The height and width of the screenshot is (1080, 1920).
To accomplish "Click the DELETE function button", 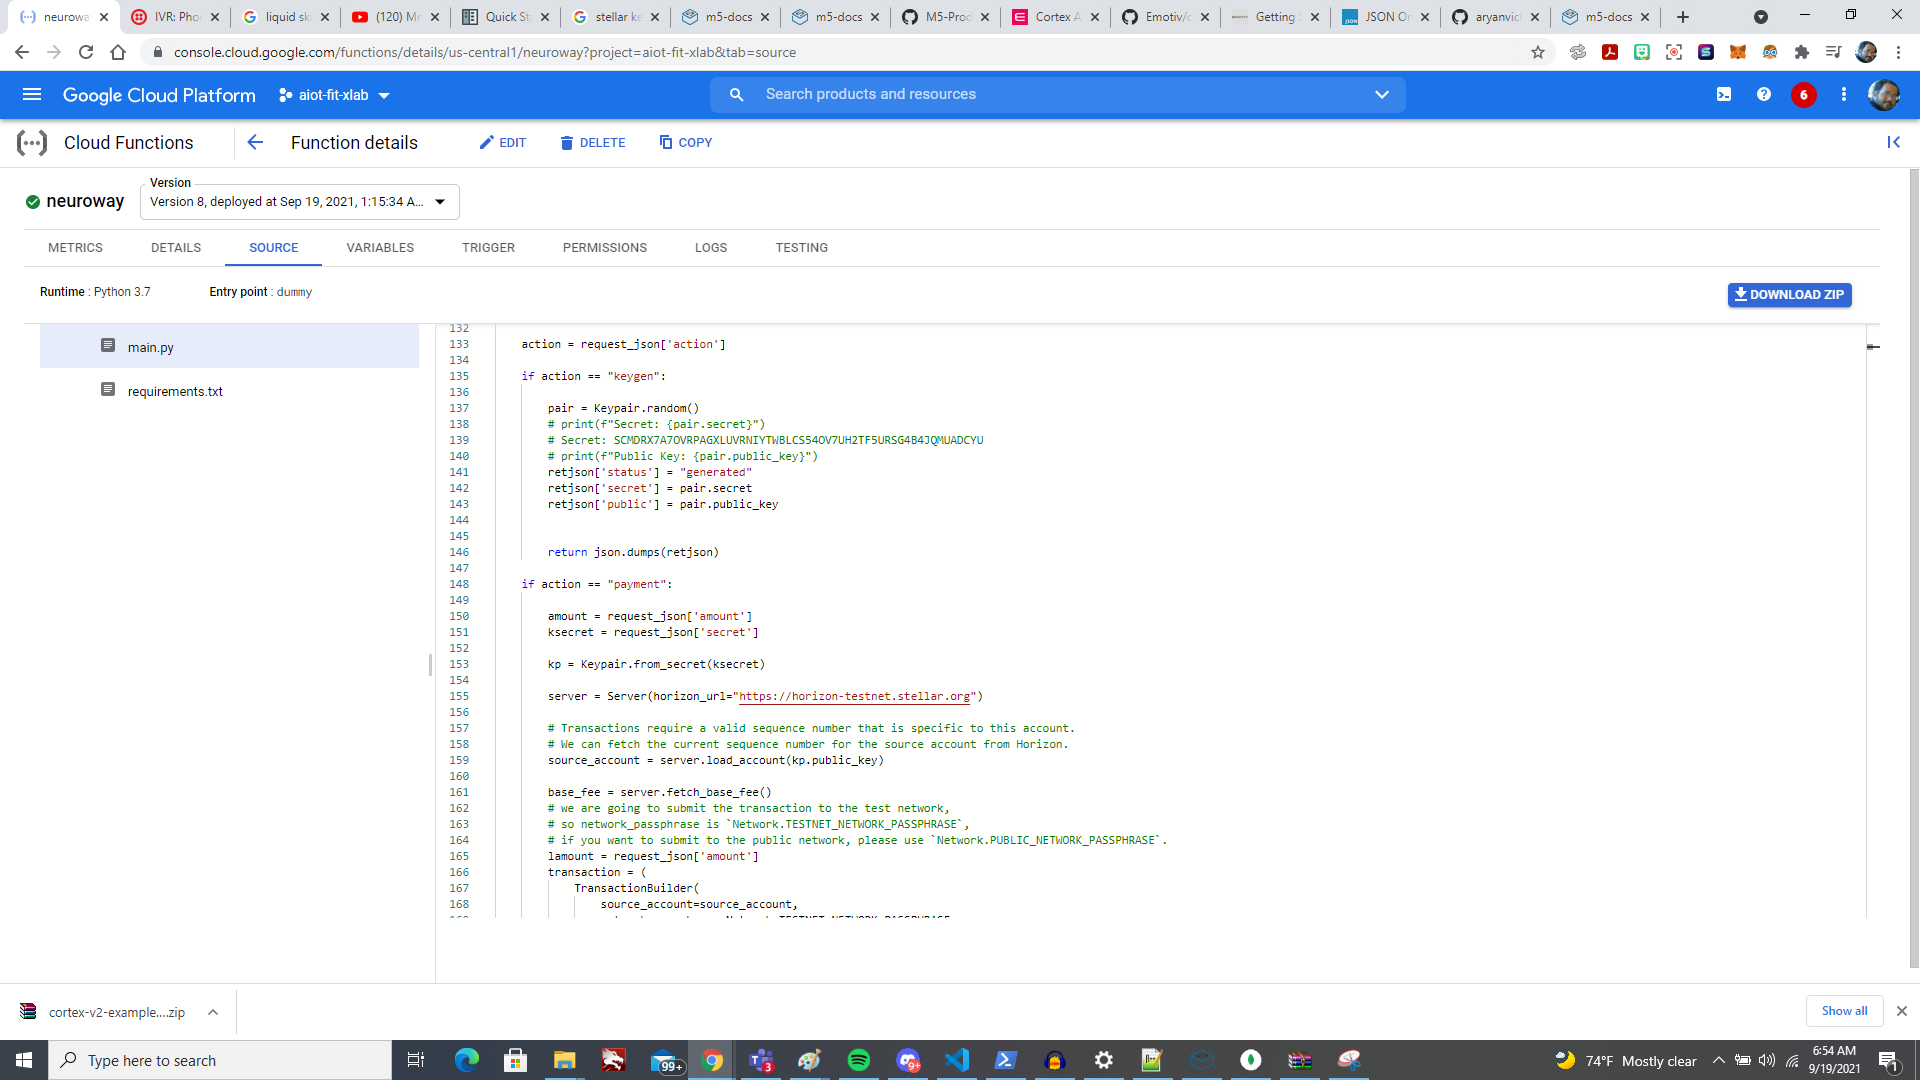I will [592, 142].
